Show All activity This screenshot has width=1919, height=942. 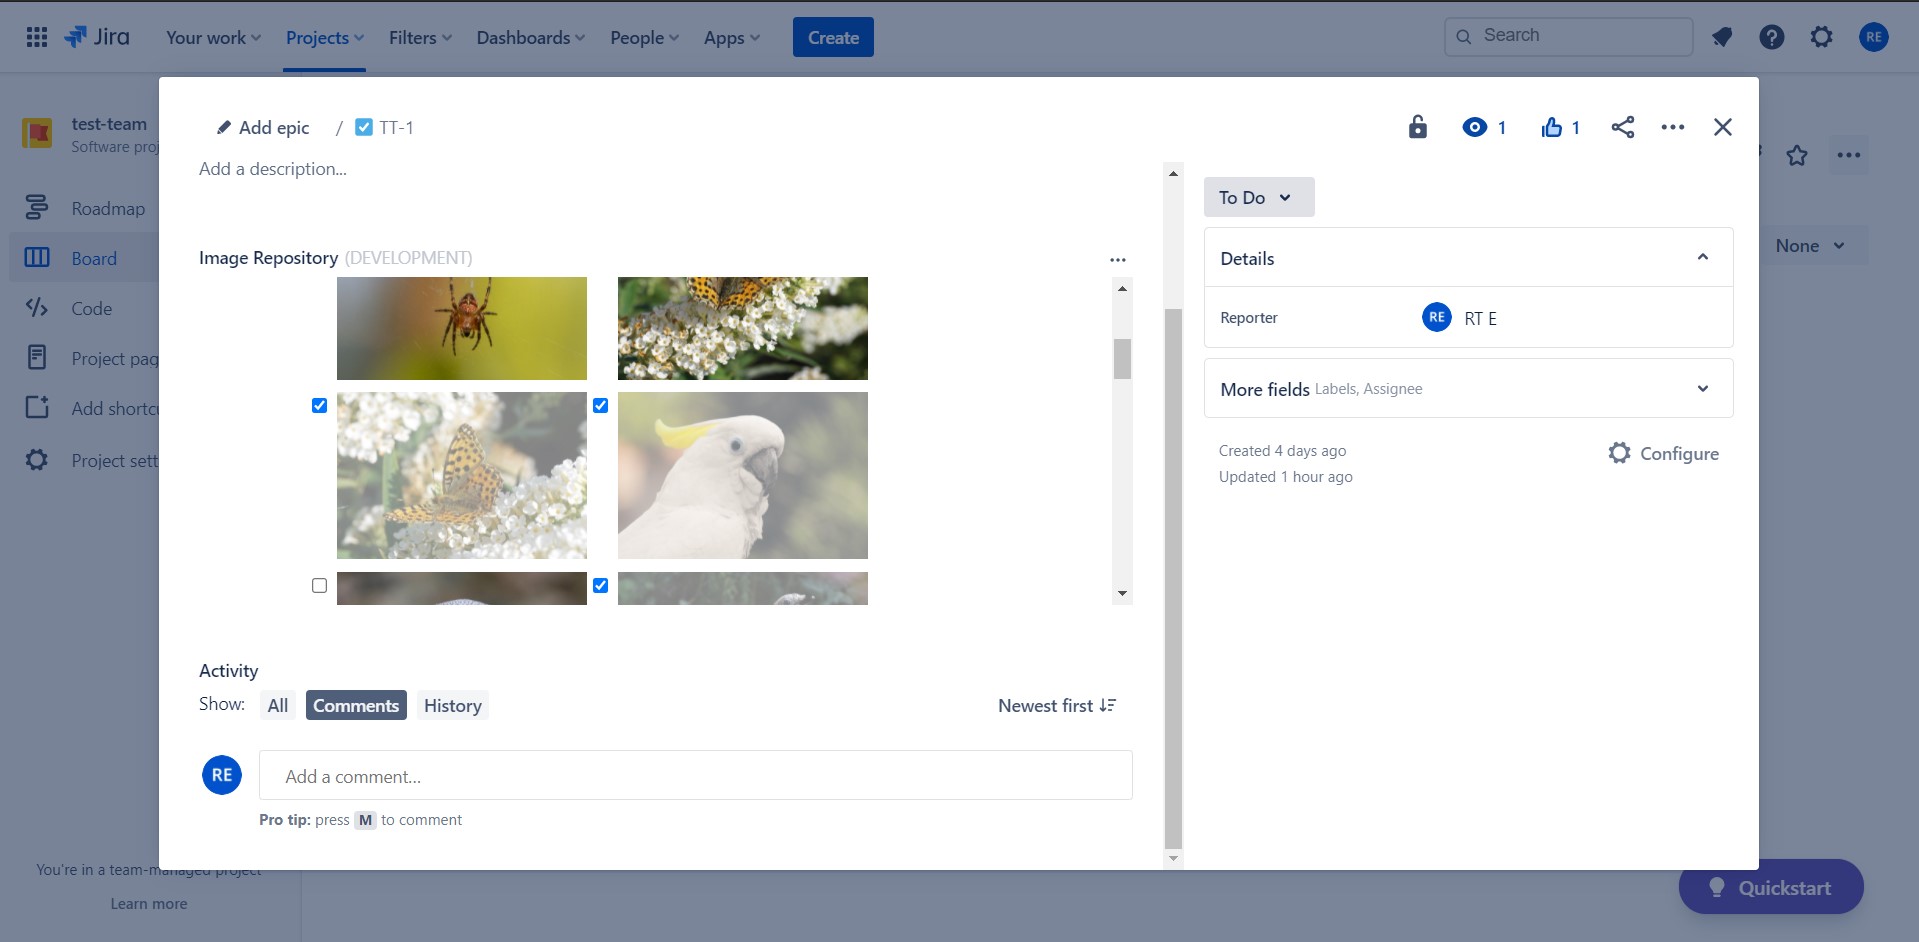pyautogui.click(x=277, y=705)
